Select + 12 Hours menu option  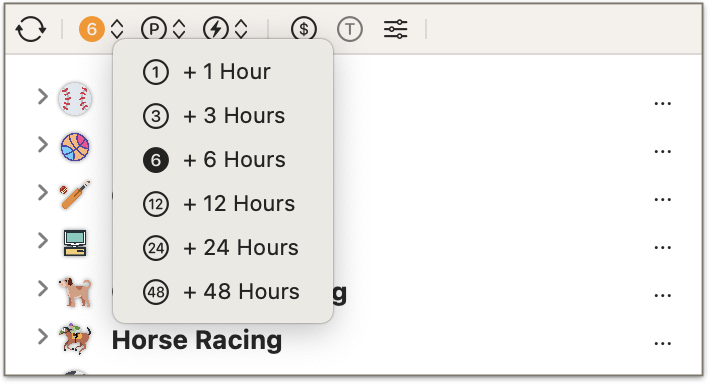pyautogui.click(x=223, y=204)
